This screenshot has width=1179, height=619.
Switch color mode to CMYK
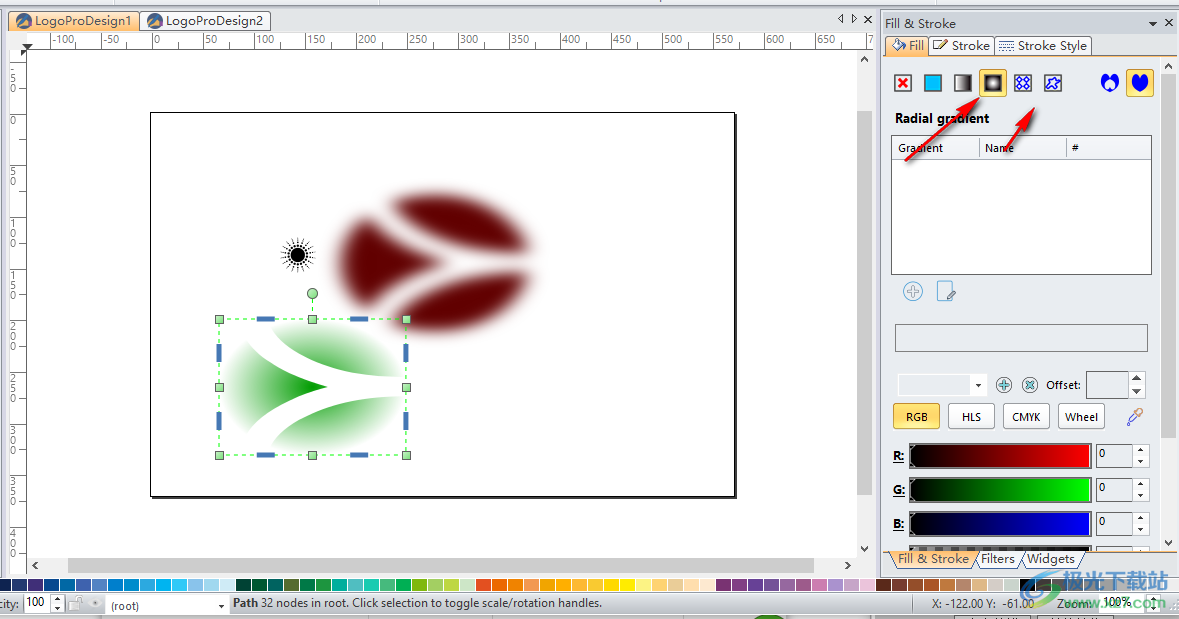click(x=1026, y=416)
